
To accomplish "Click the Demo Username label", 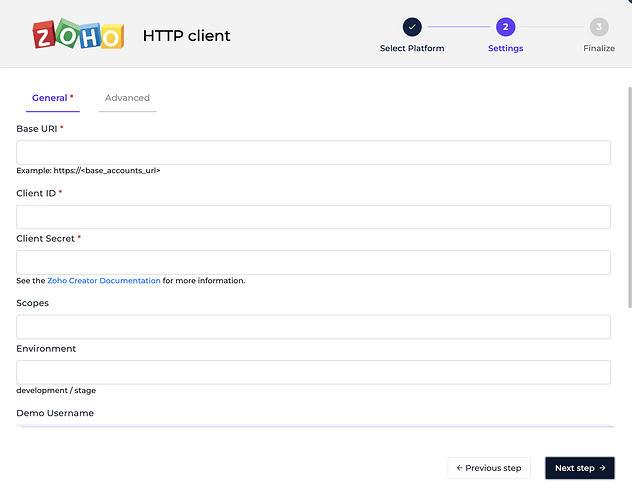I will tap(55, 413).
